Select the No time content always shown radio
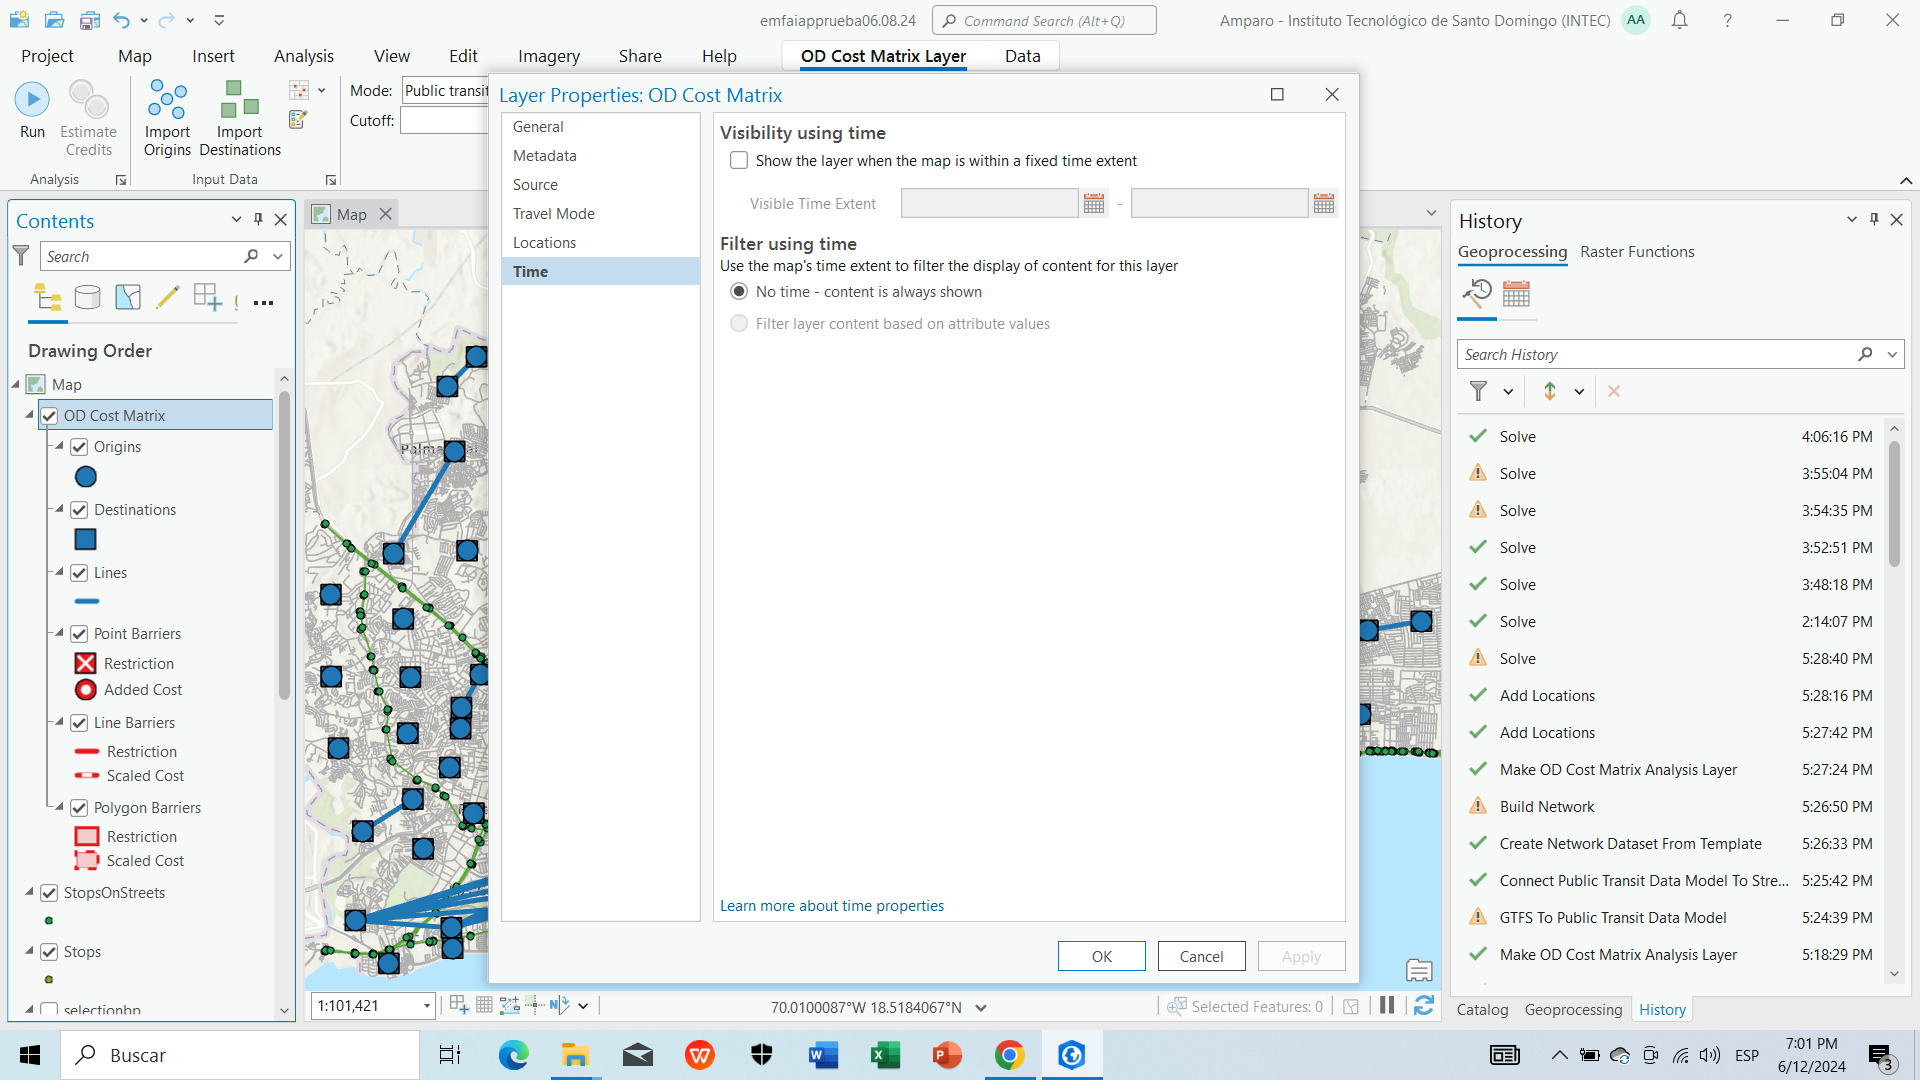Image resolution: width=1920 pixels, height=1080 pixels. click(x=738, y=291)
